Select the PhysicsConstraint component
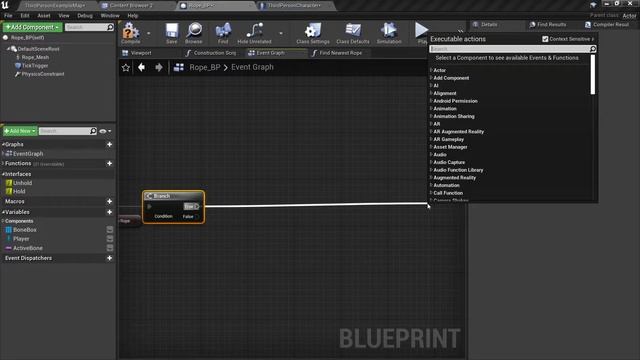 pos(42,74)
